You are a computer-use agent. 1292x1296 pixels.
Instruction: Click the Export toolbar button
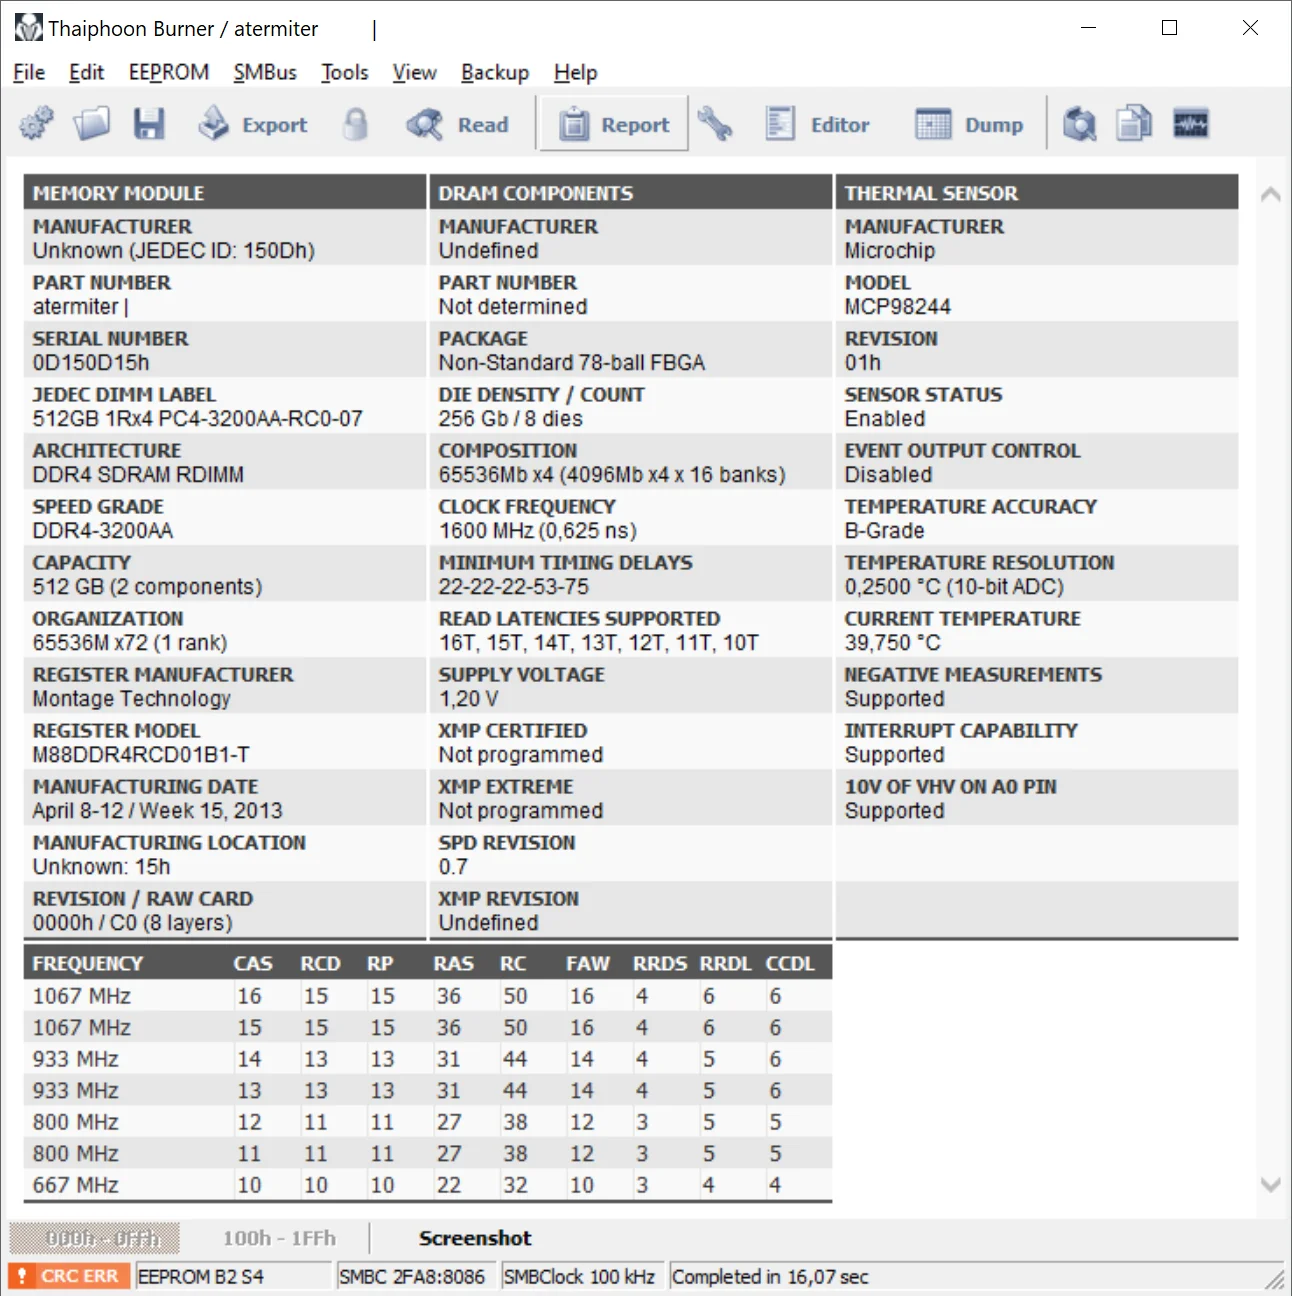[x=252, y=124]
